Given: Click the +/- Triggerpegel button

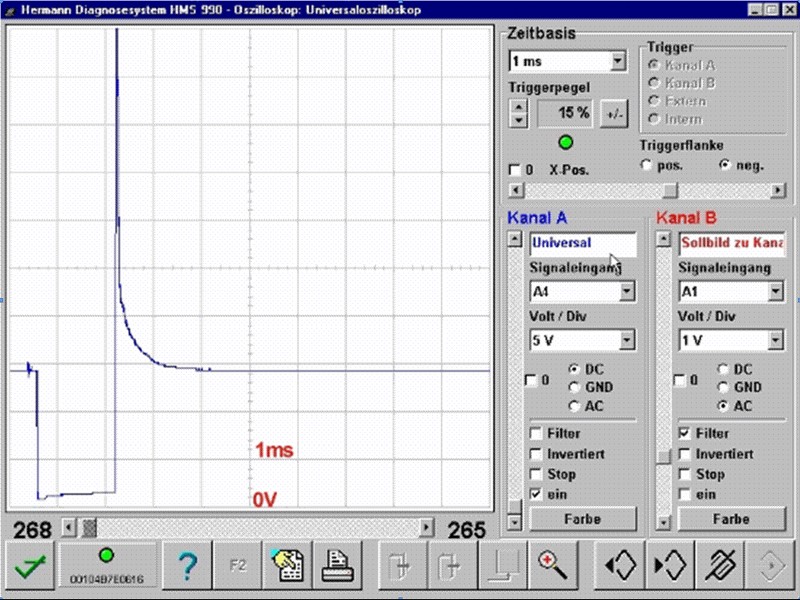Looking at the screenshot, I should point(614,113).
